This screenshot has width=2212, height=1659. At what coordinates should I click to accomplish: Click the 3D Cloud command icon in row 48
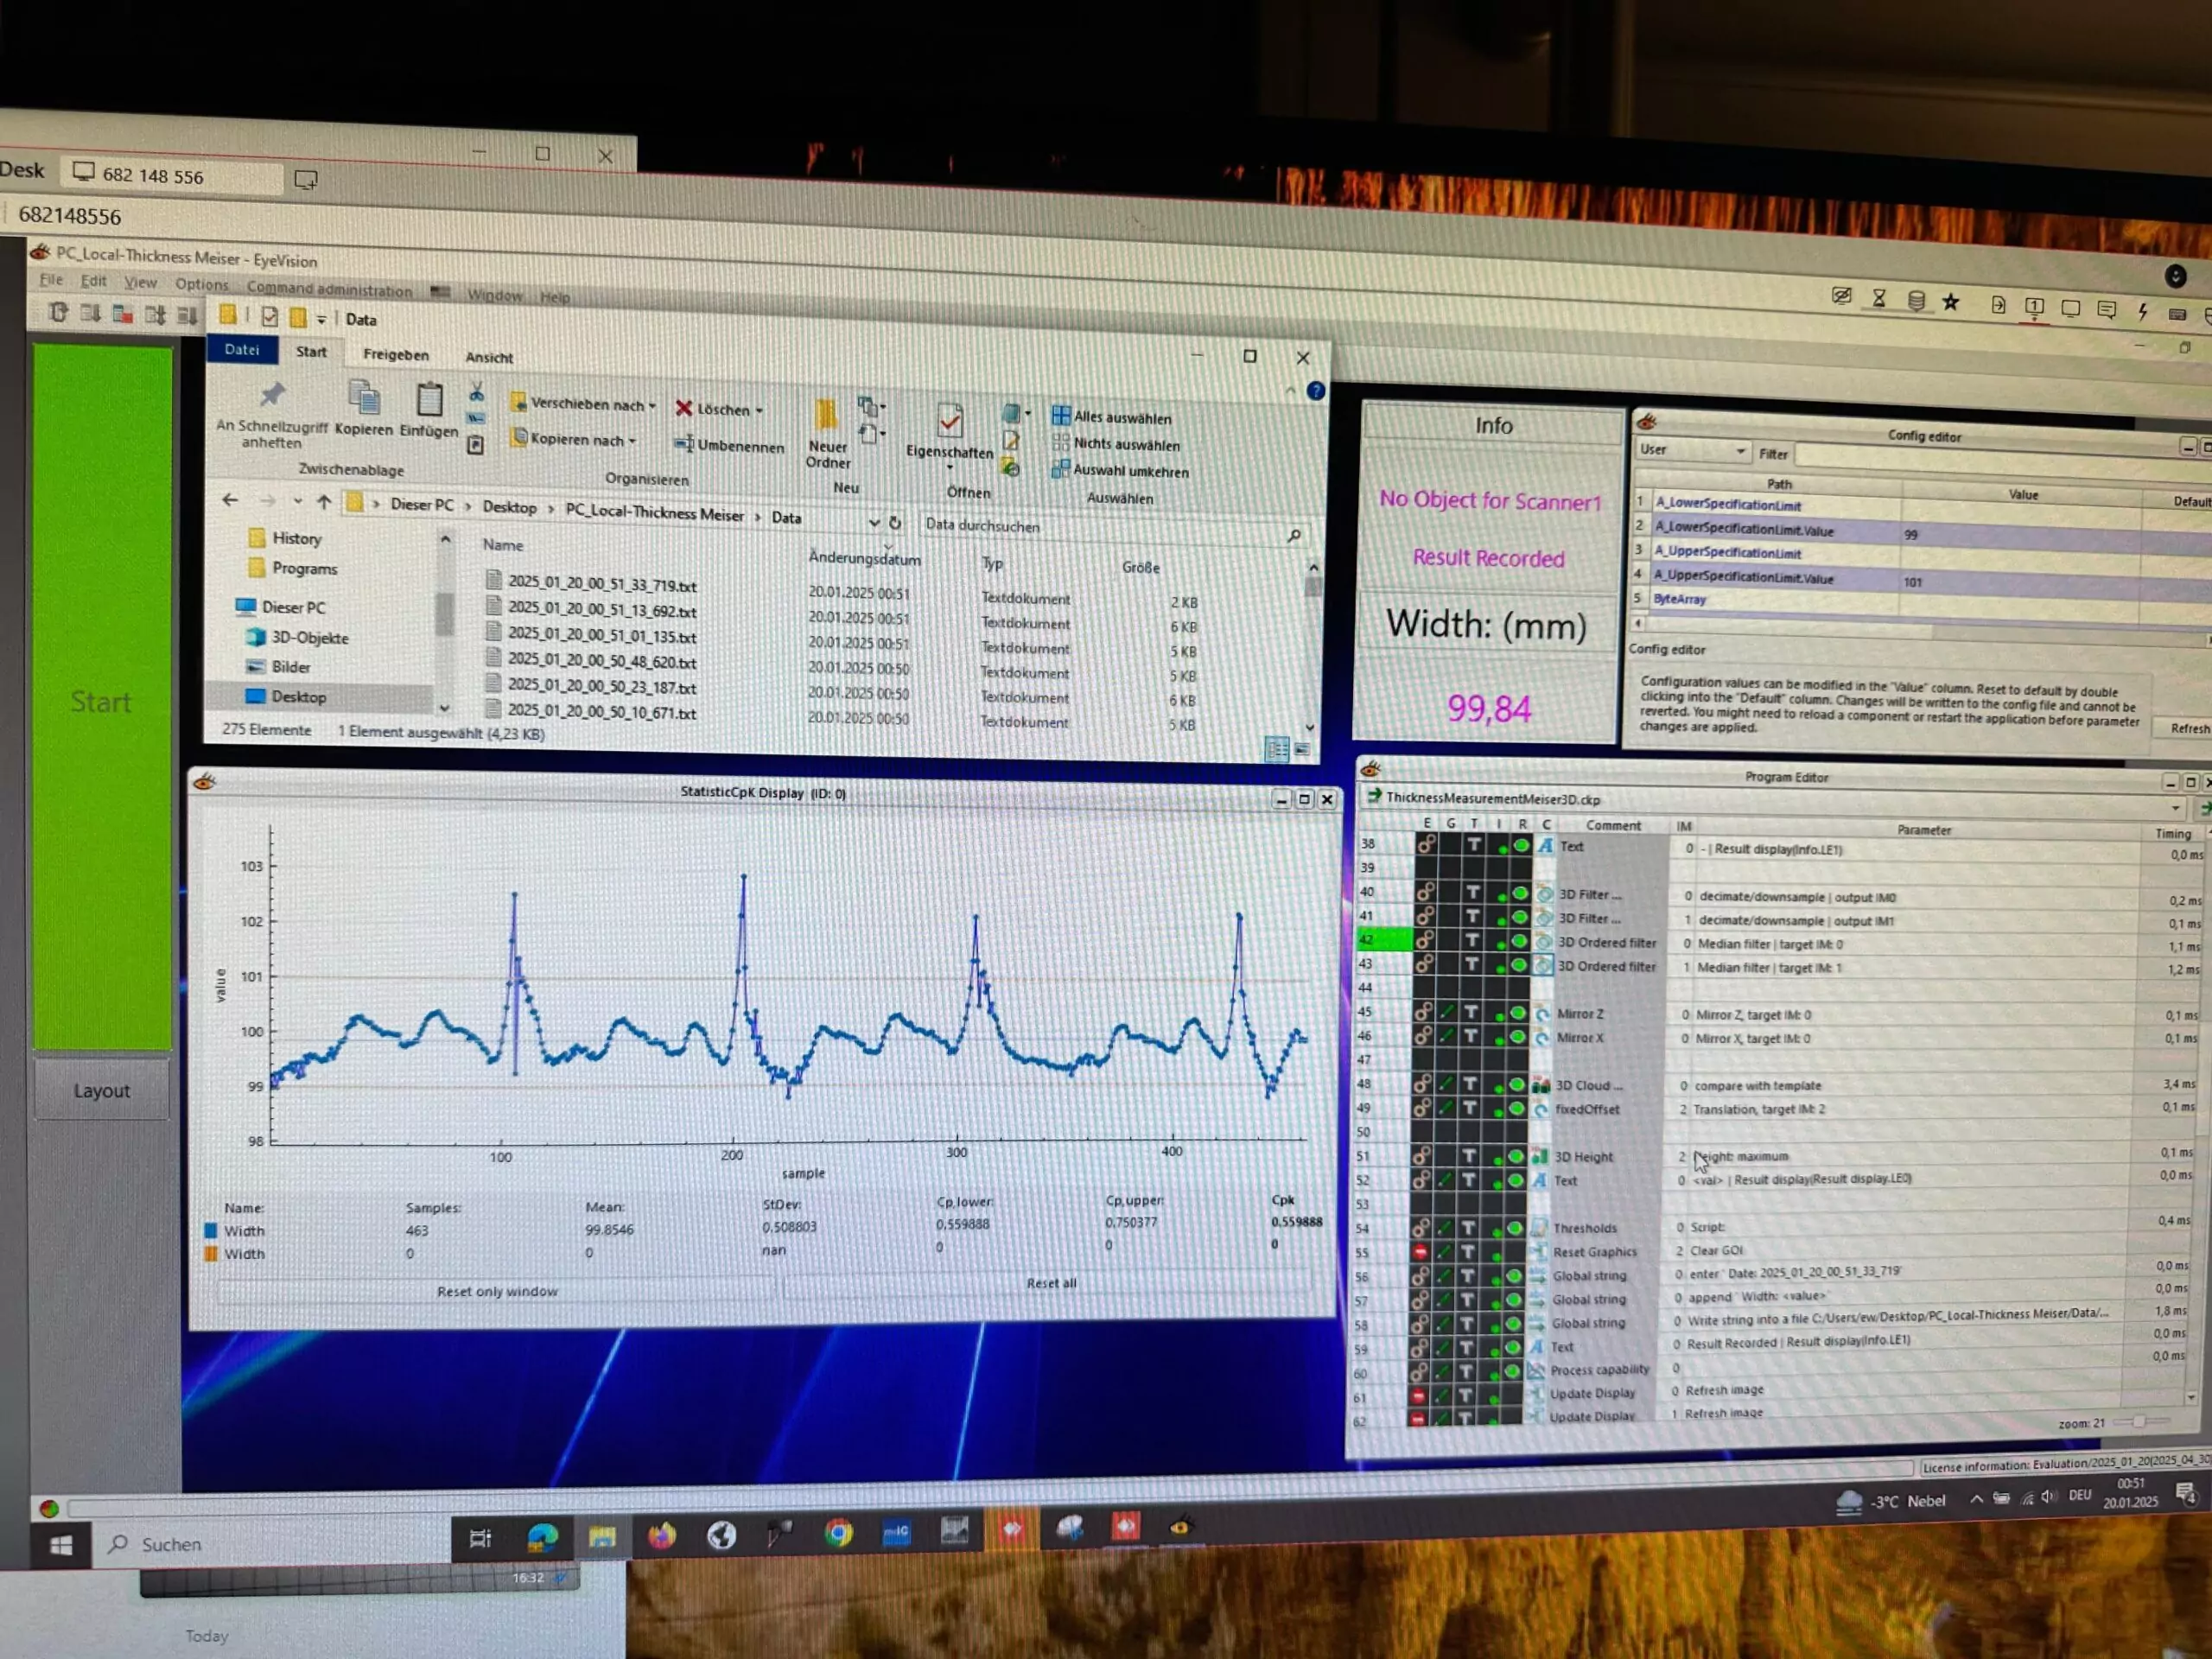[1541, 1085]
